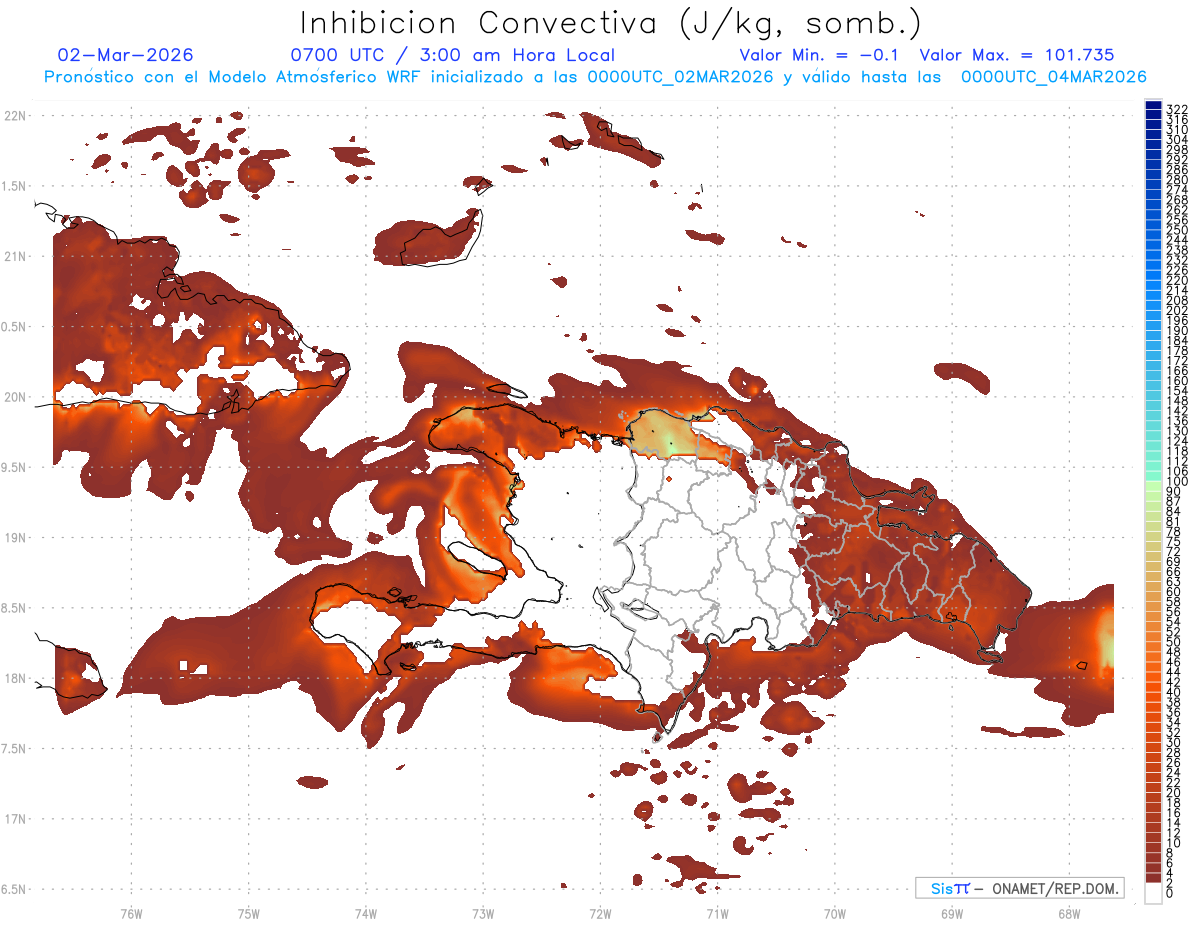Click the darkest navy color bar swatch at 322
The height and width of the screenshot is (927, 1200).
1153,106
